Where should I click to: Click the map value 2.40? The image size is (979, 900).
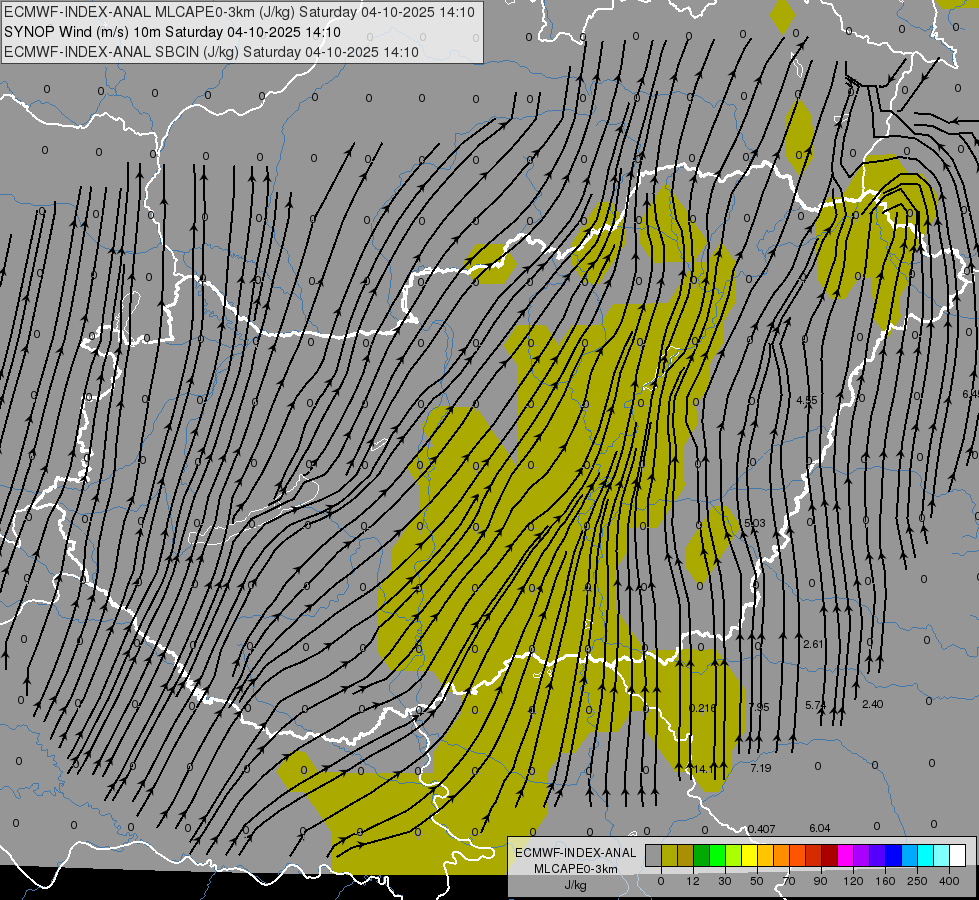pyautogui.click(x=872, y=704)
